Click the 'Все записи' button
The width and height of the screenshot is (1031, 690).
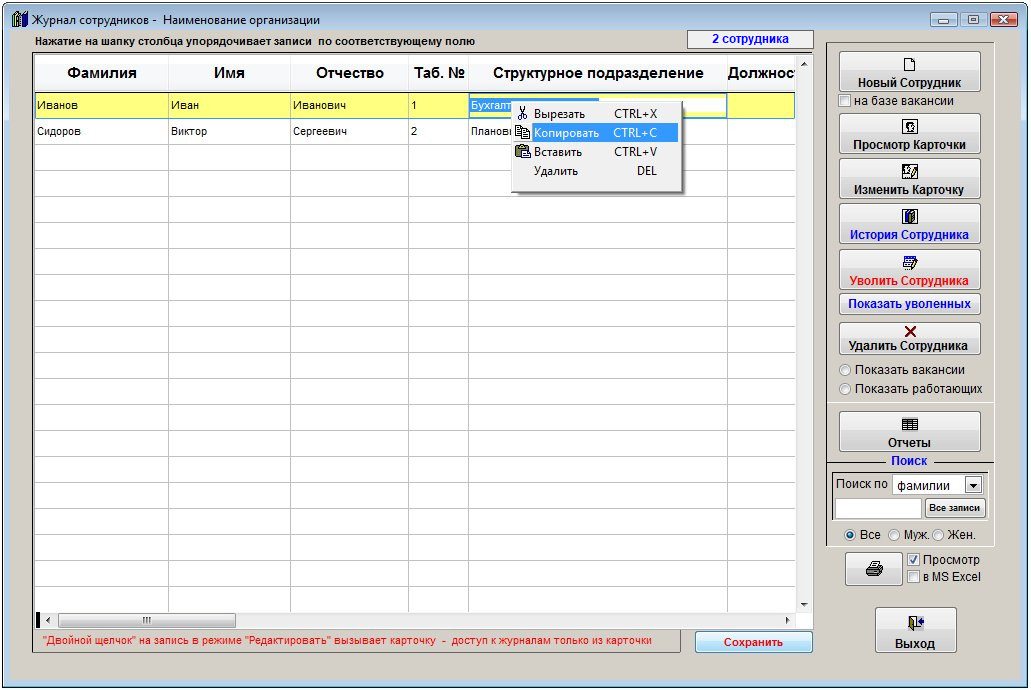click(x=955, y=508)
